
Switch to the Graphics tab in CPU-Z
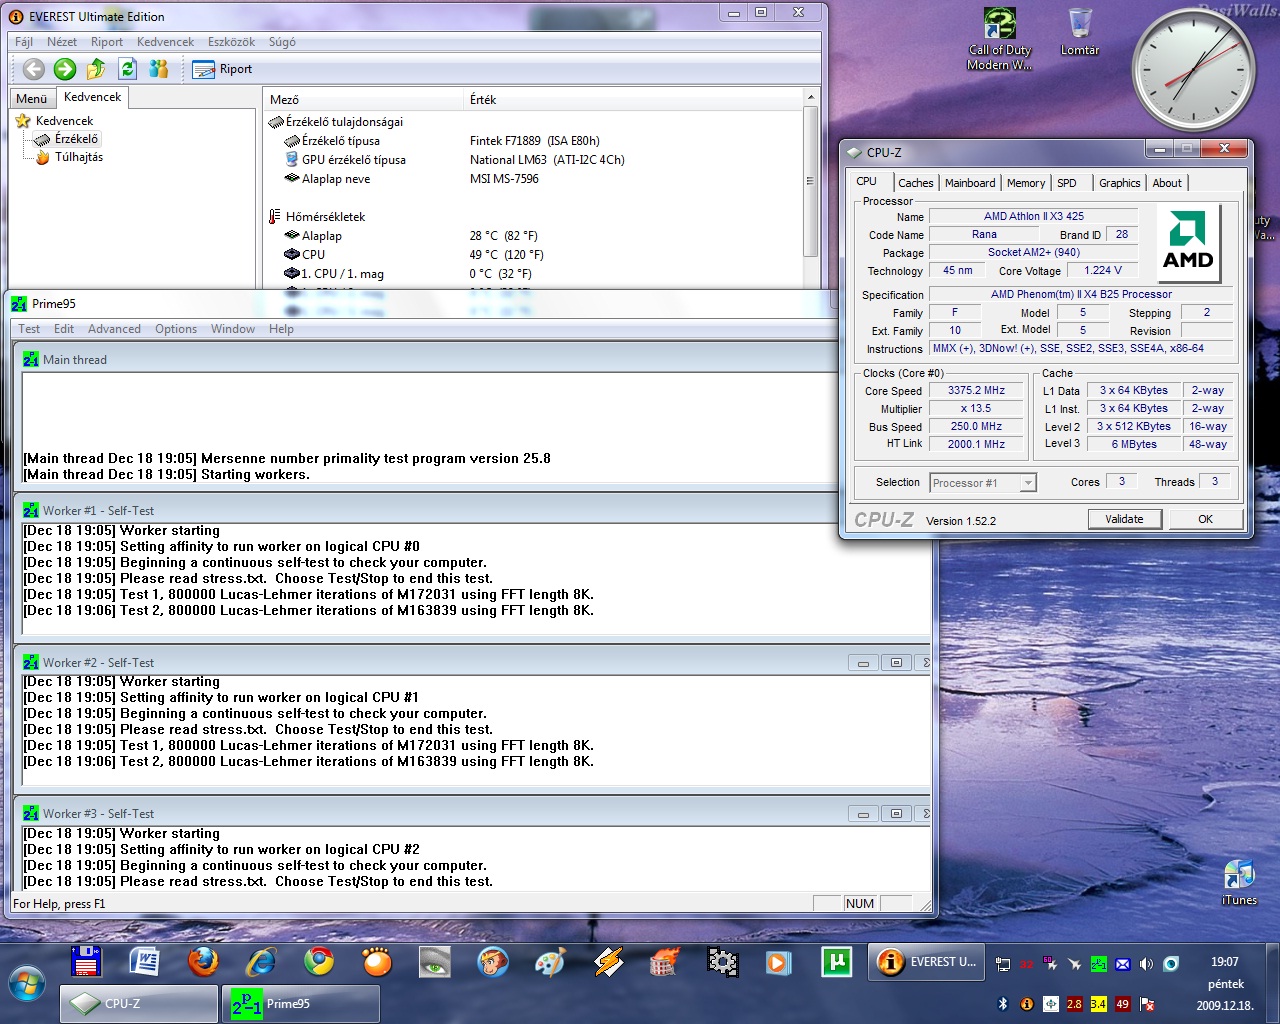tap(1119, 183)
